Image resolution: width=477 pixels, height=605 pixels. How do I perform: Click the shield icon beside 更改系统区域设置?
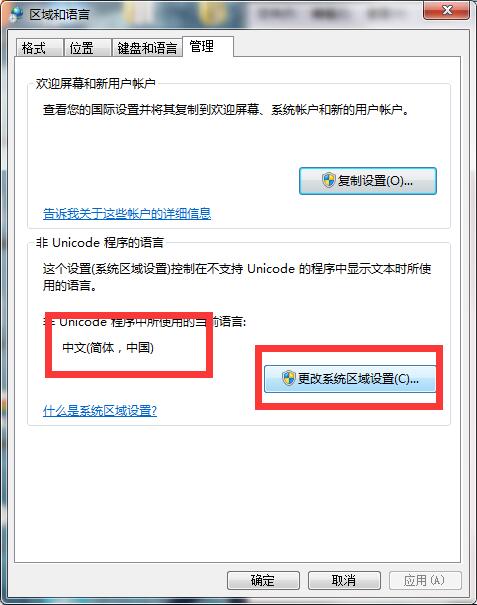click(x=288, y=378)
